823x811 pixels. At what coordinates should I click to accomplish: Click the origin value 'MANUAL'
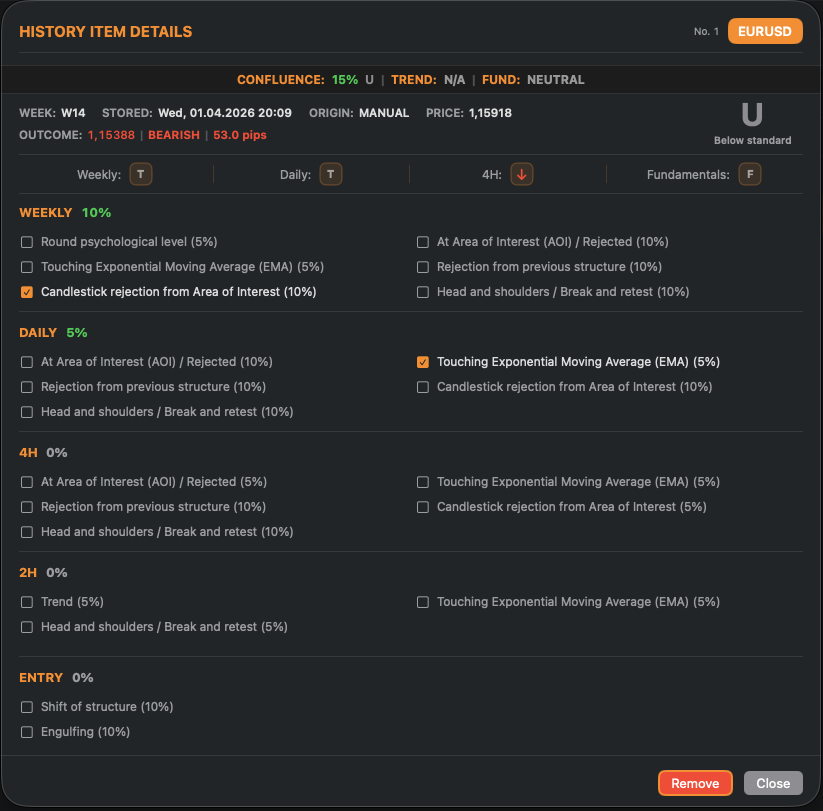pyautogui.click(x=384, y=113)
